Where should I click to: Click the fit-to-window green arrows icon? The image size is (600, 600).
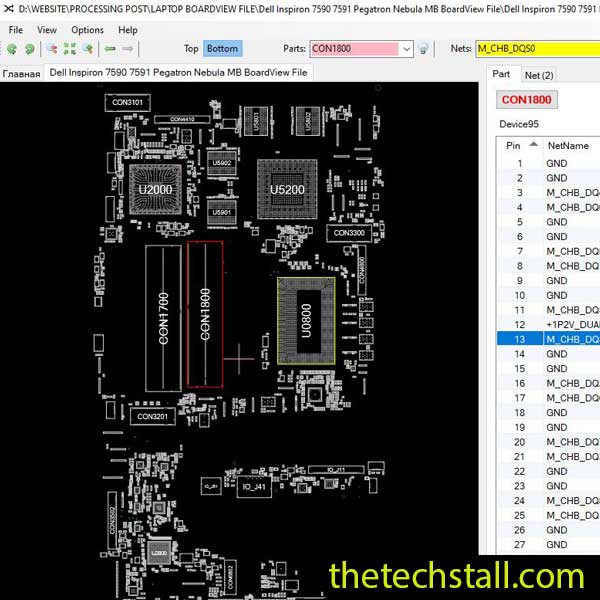[x=69, y=48]
